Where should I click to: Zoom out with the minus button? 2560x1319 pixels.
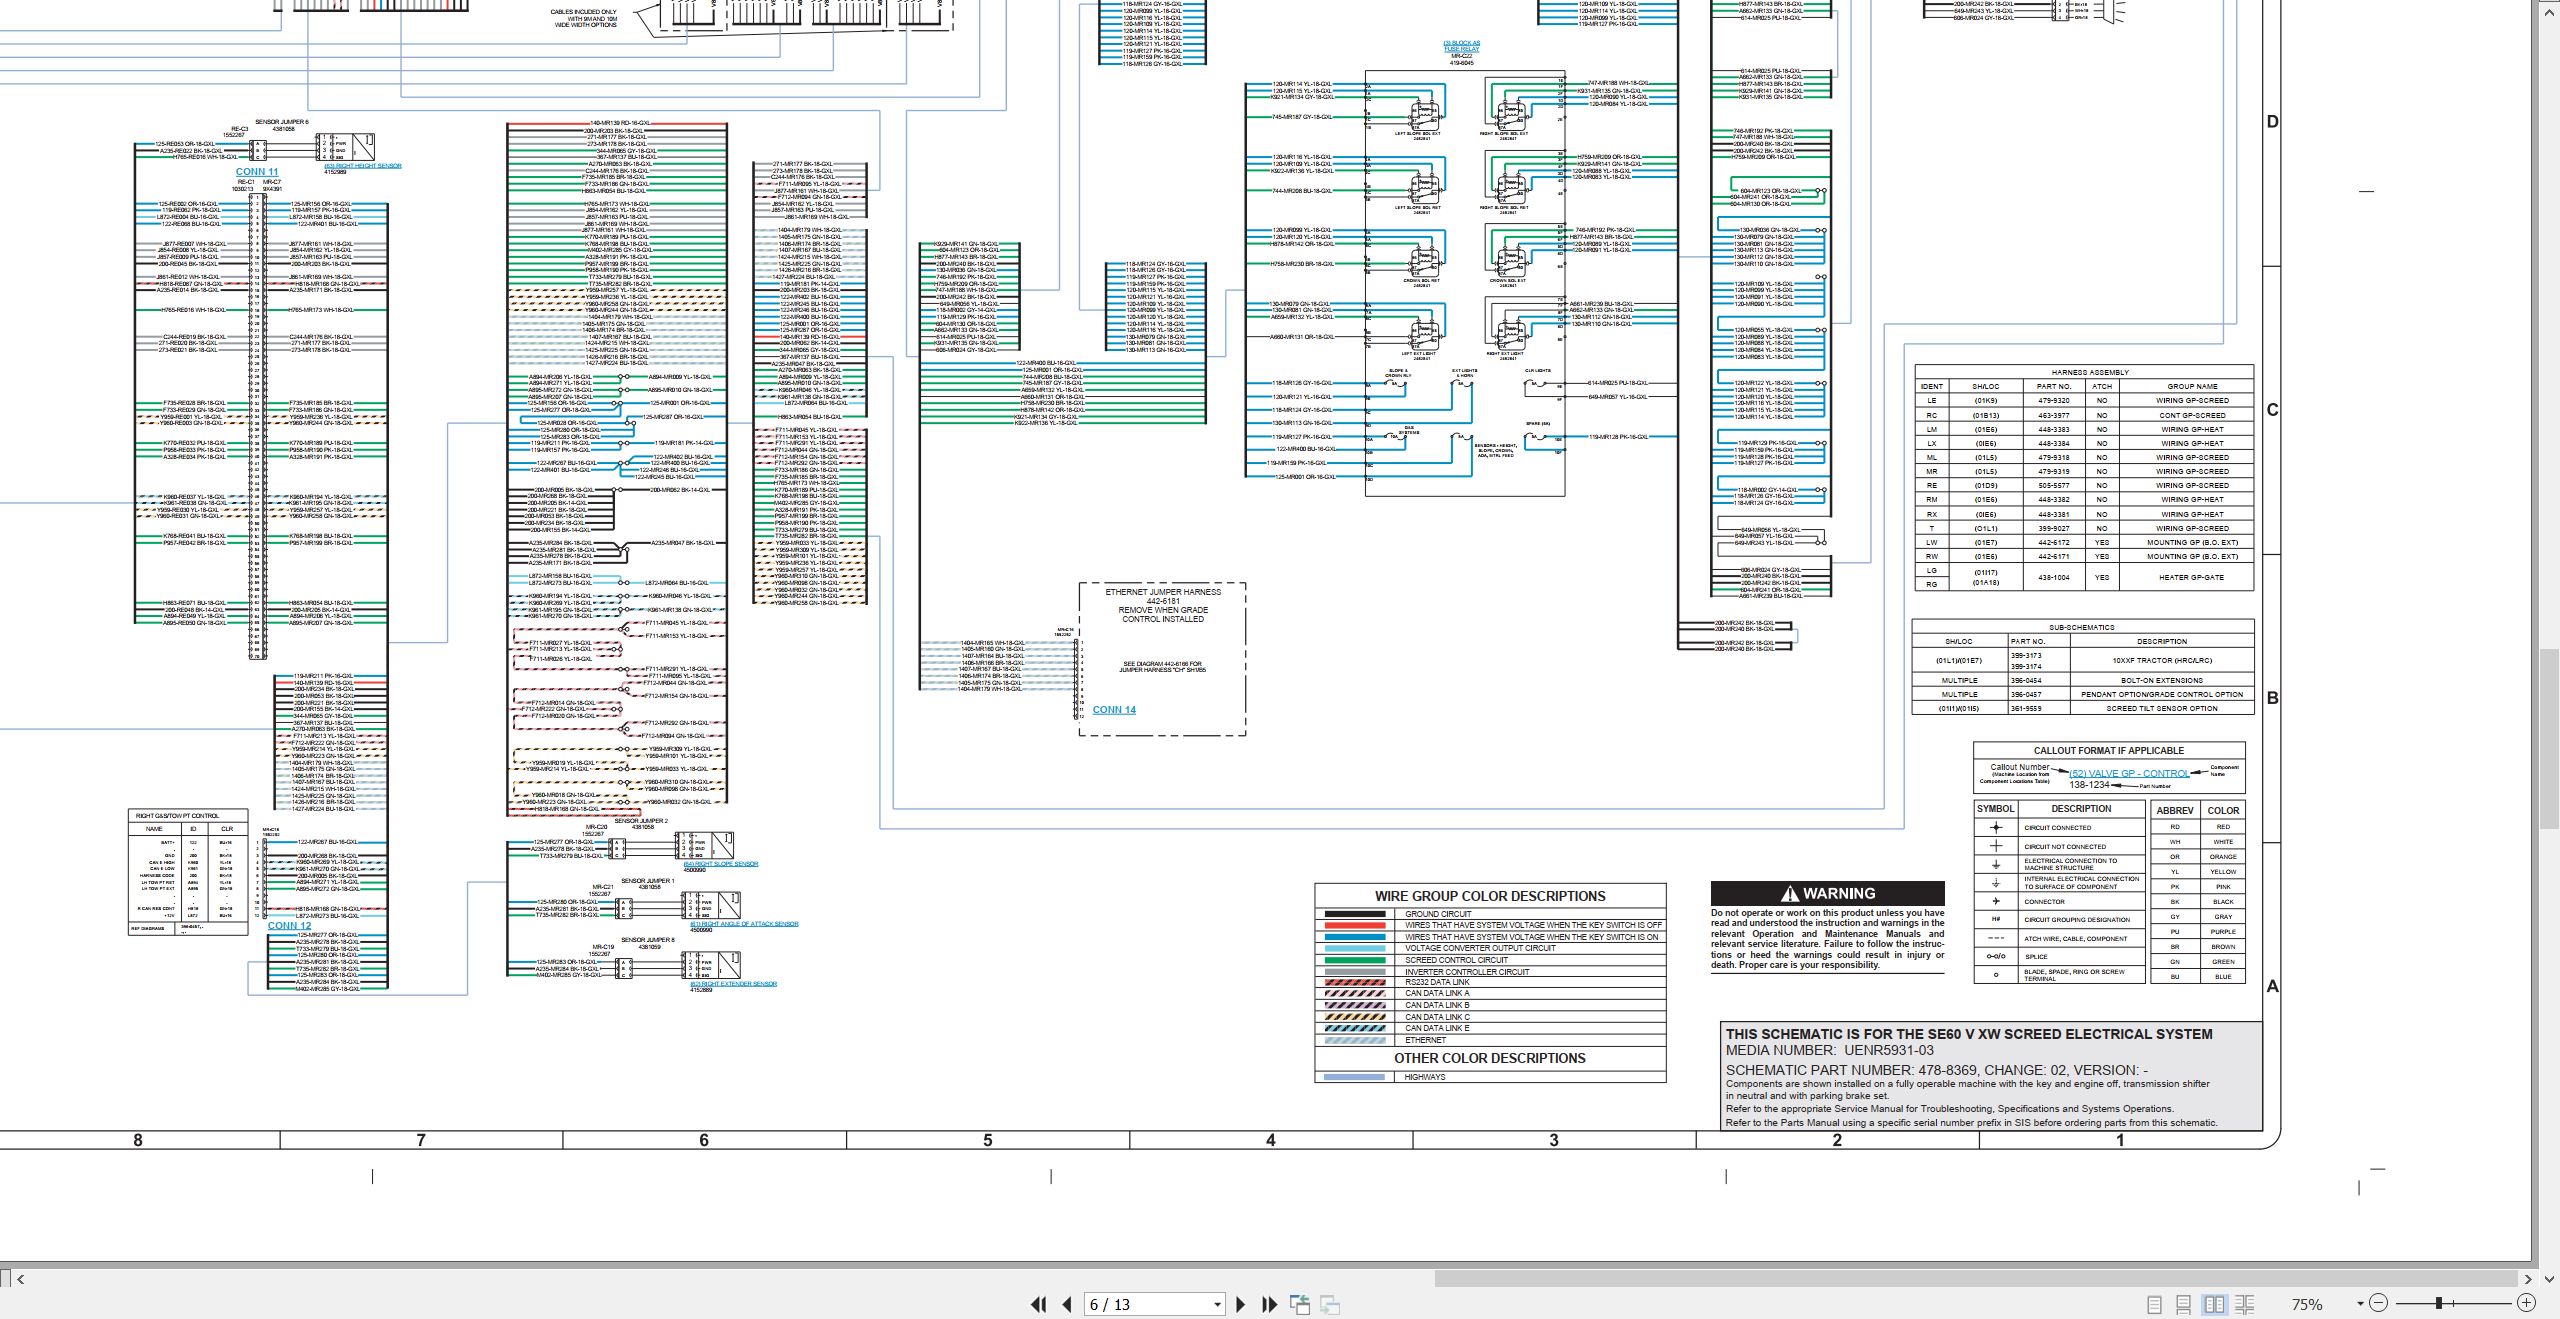coord(2379,1303)
